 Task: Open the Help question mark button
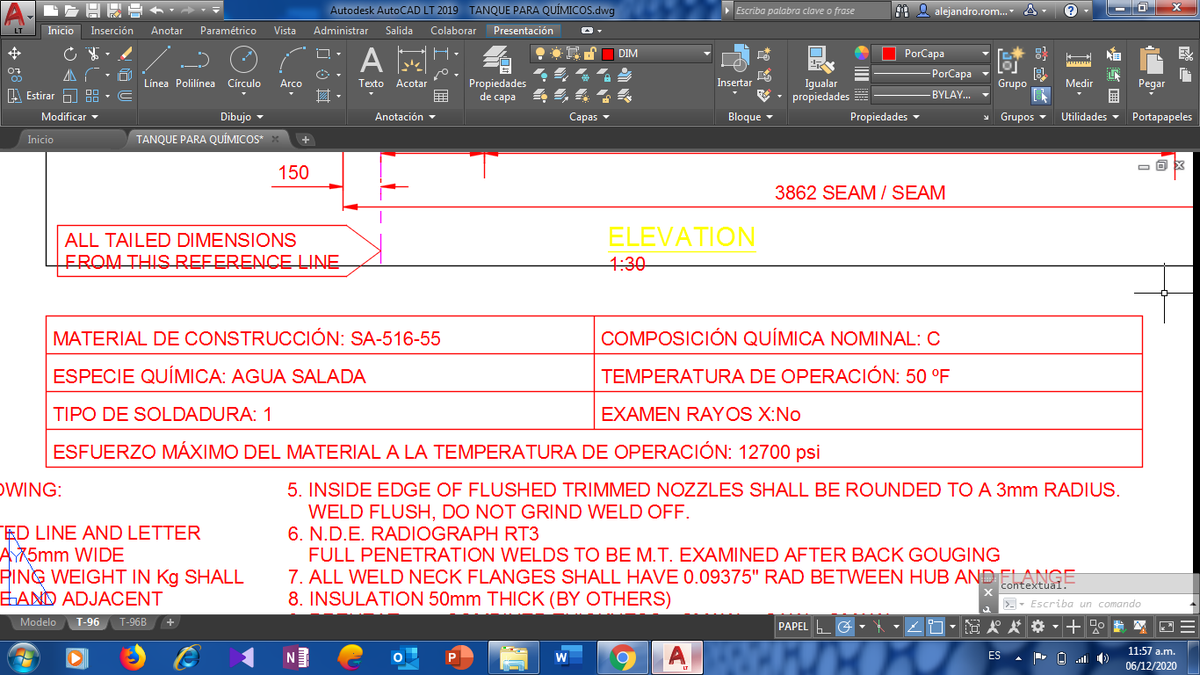pos(1071,11)
